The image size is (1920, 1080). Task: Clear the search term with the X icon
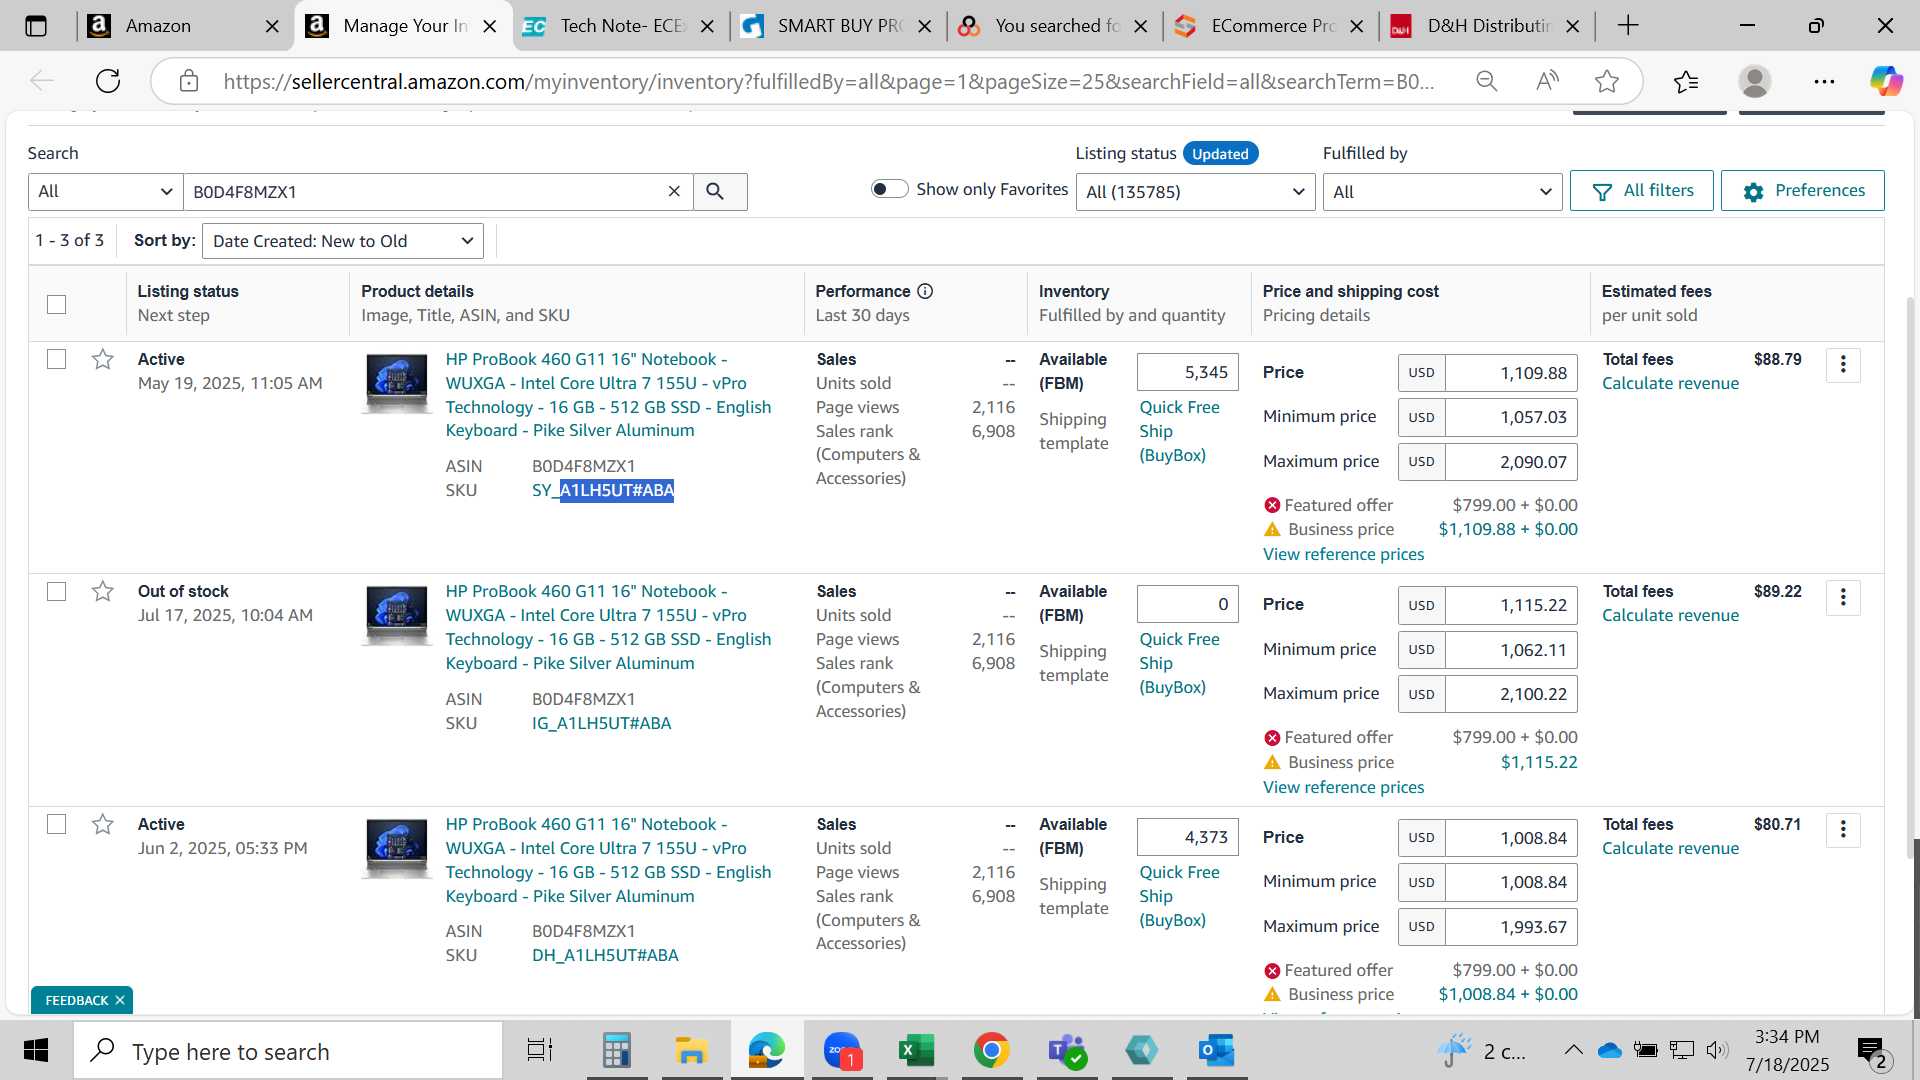(674, 191)
